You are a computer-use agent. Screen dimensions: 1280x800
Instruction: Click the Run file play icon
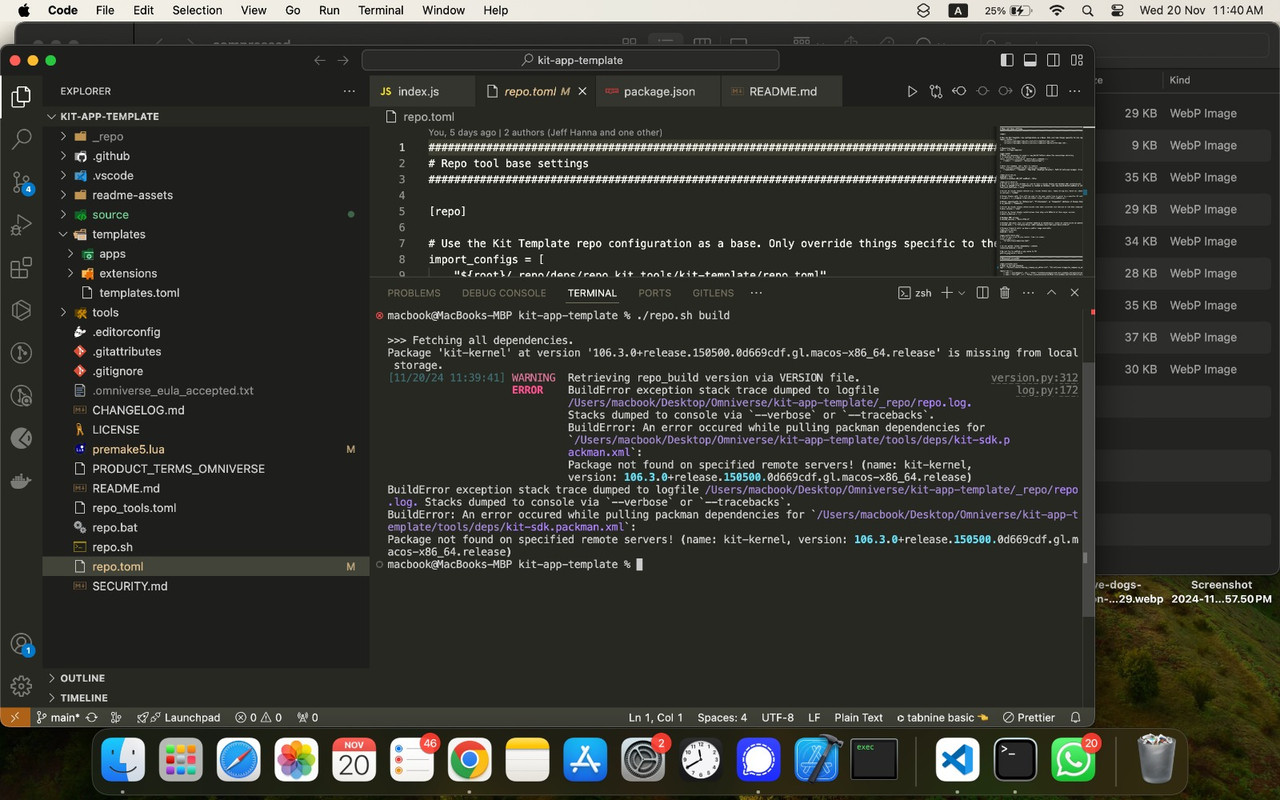911,91
